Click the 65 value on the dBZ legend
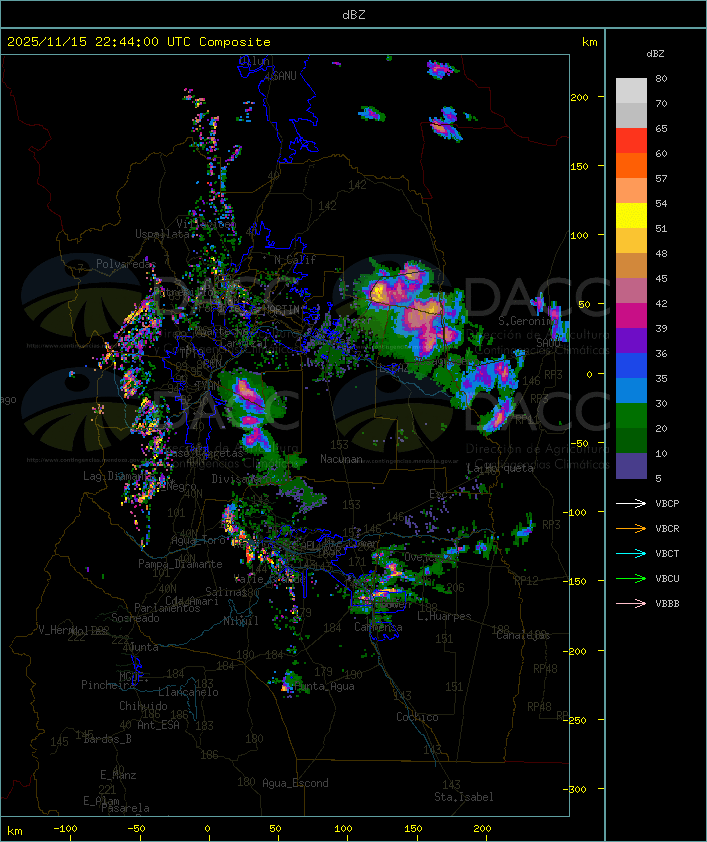Screen dimensions: 707x842 tap(661, 128)
